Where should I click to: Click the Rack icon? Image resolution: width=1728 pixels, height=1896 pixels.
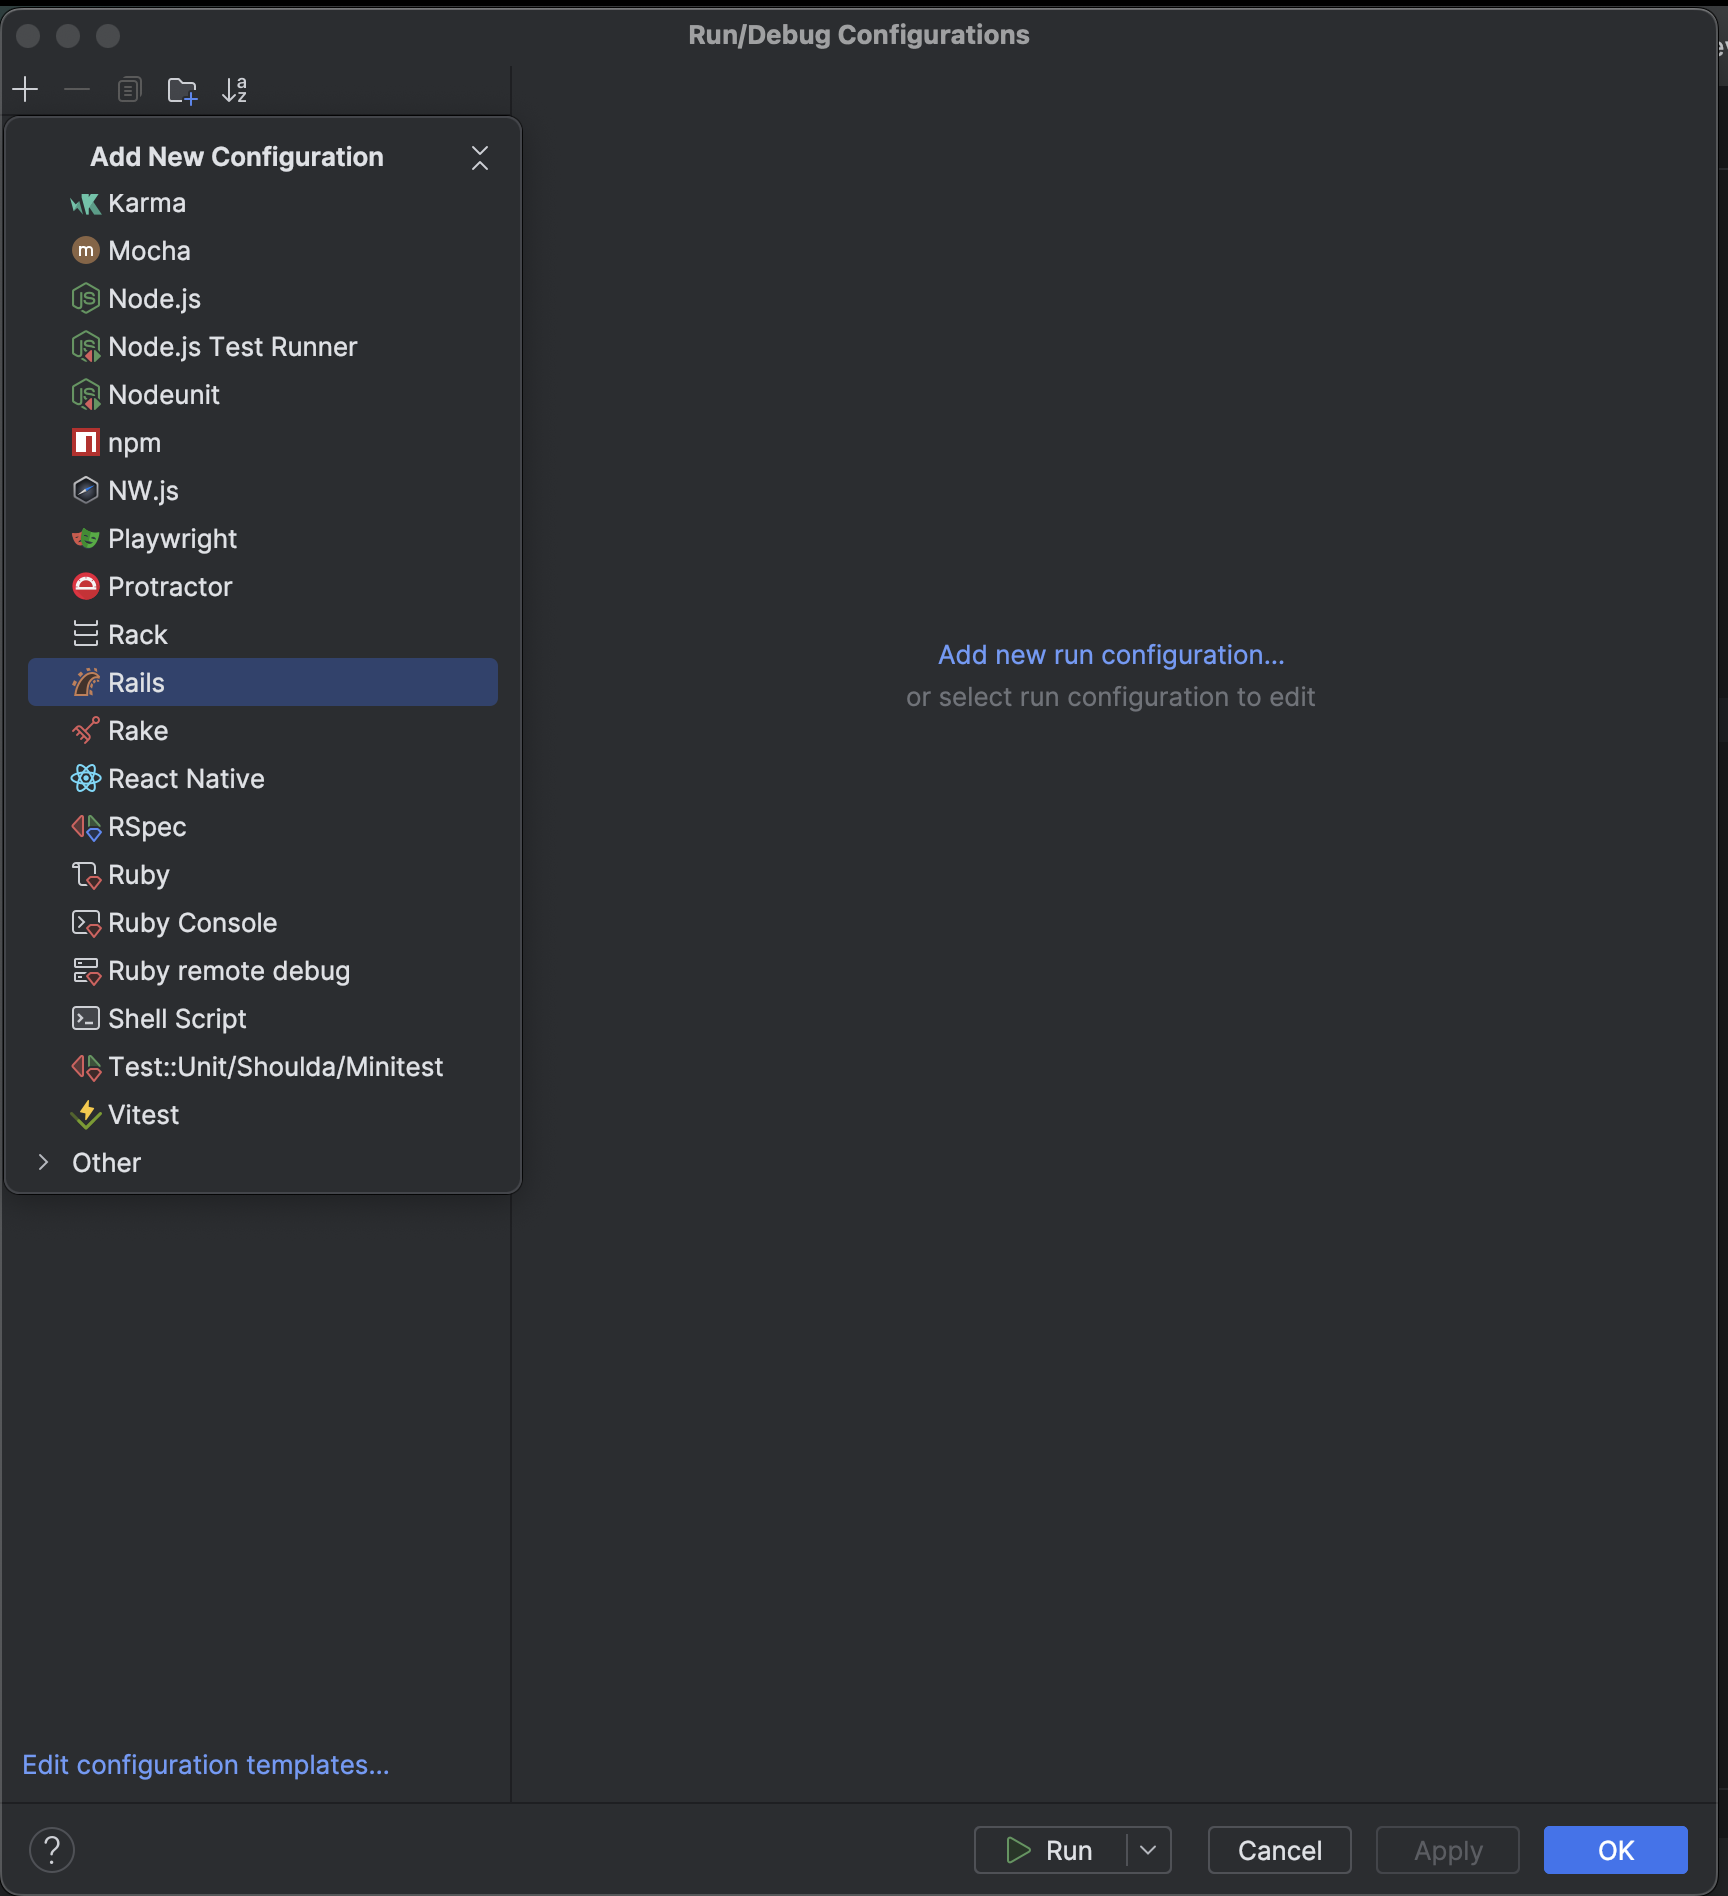coord(86,635)
